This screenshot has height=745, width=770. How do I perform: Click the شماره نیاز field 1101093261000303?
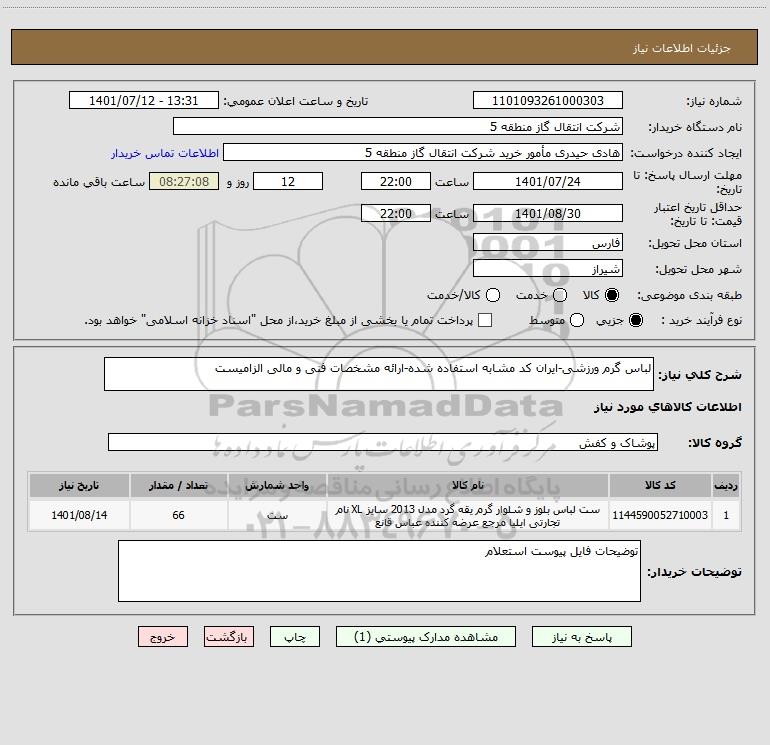coord(548,100)
